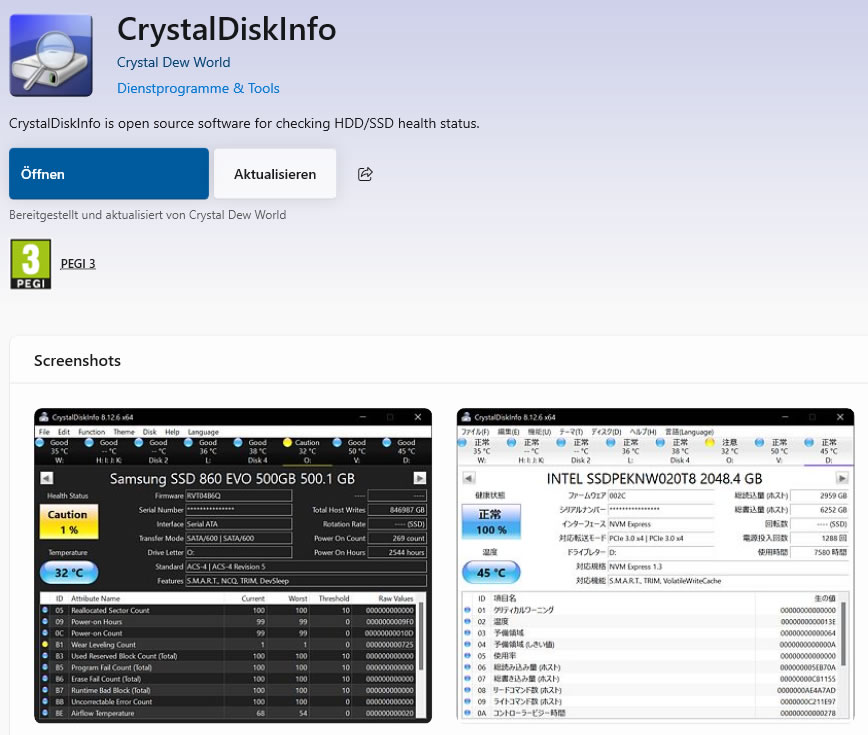The image size is (868, 735).
Task: Click previous-disk arrow left of Samsung SSD title
Action: pyautogui.click(x=45, y=478)
